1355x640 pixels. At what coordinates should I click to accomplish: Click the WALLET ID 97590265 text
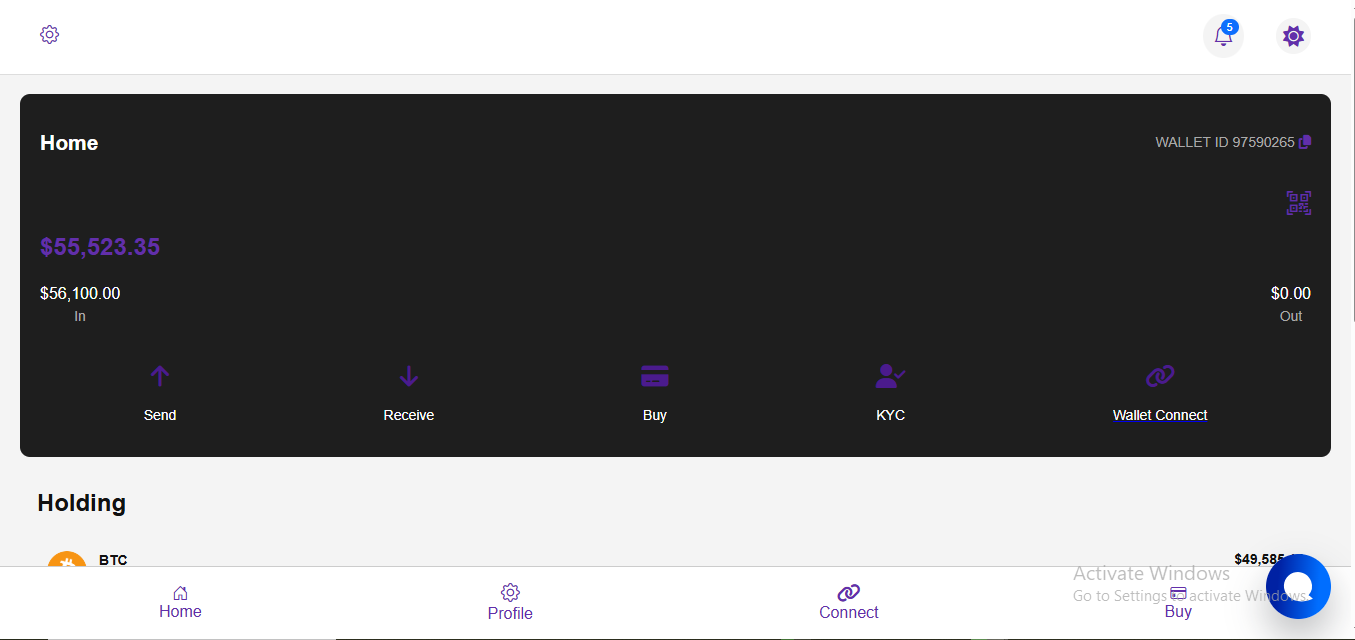pos(1224,142)
